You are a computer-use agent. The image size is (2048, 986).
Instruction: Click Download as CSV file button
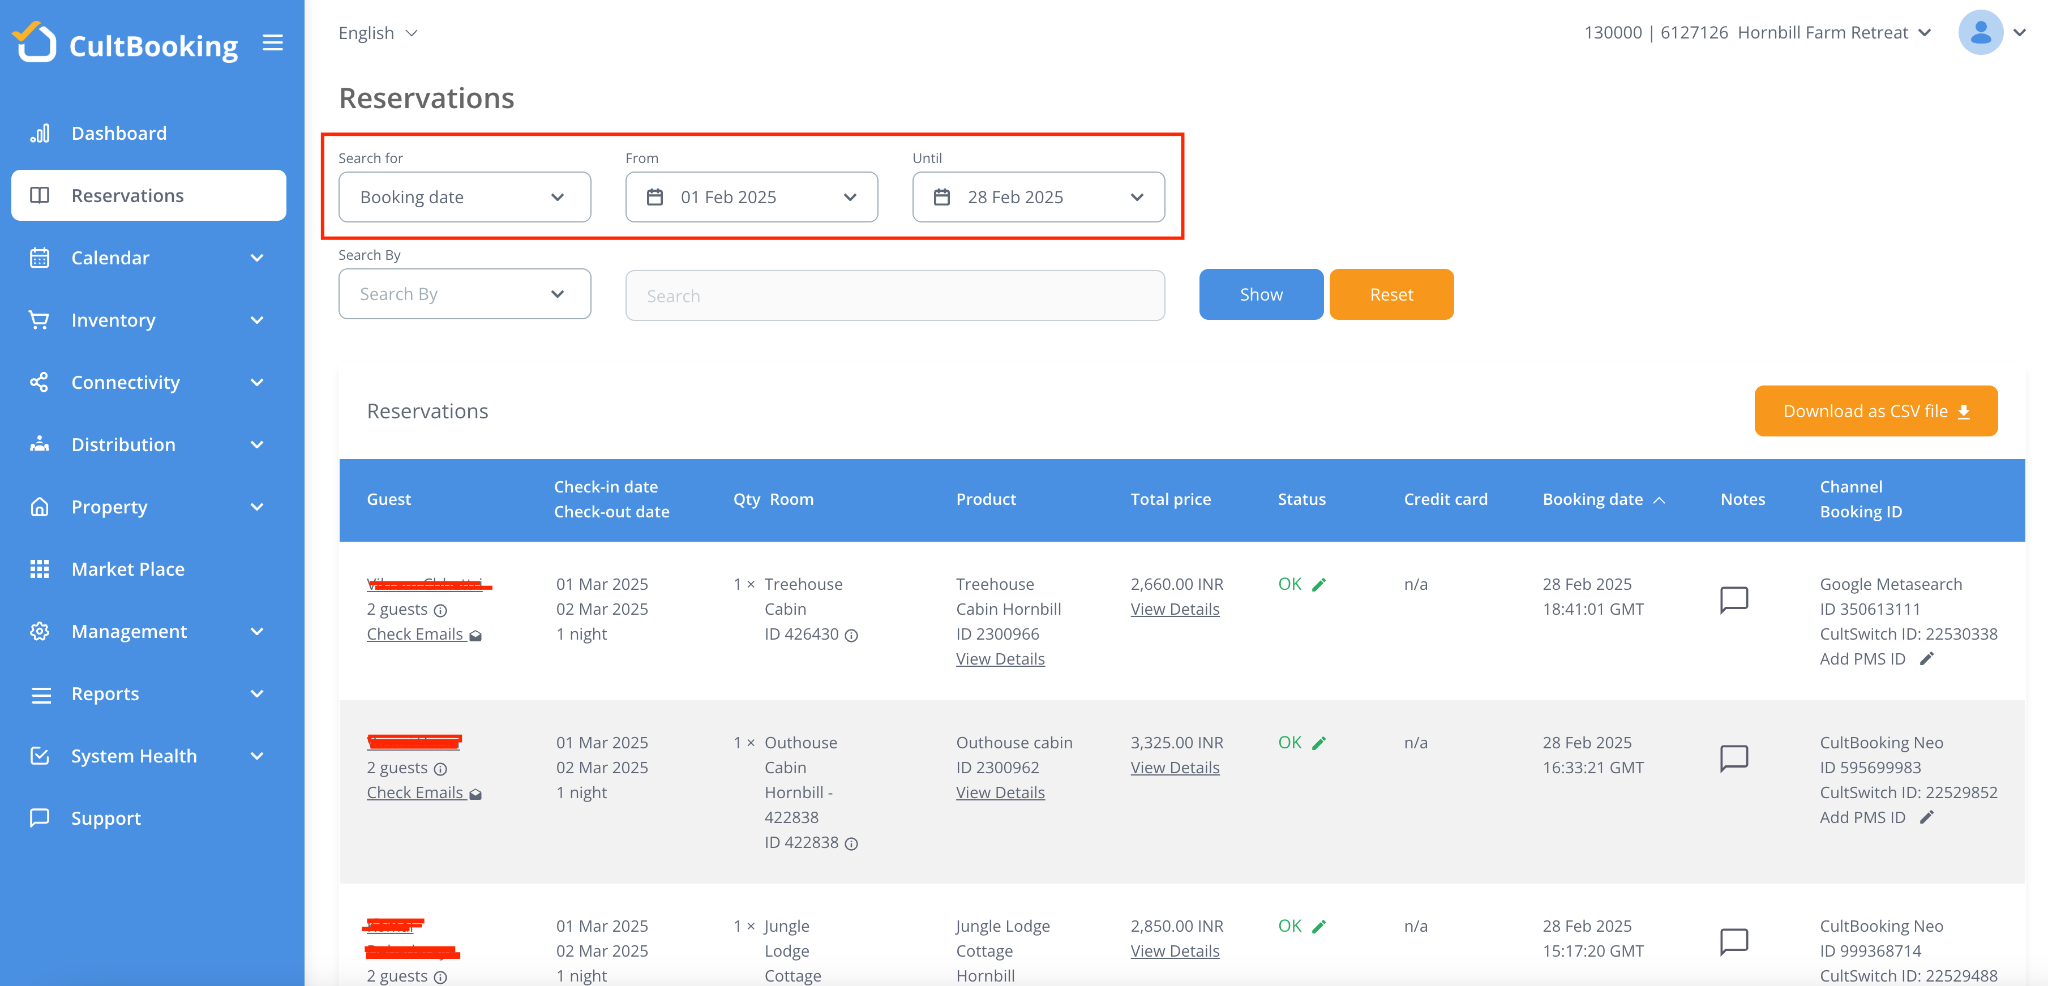pos(1875,411)
